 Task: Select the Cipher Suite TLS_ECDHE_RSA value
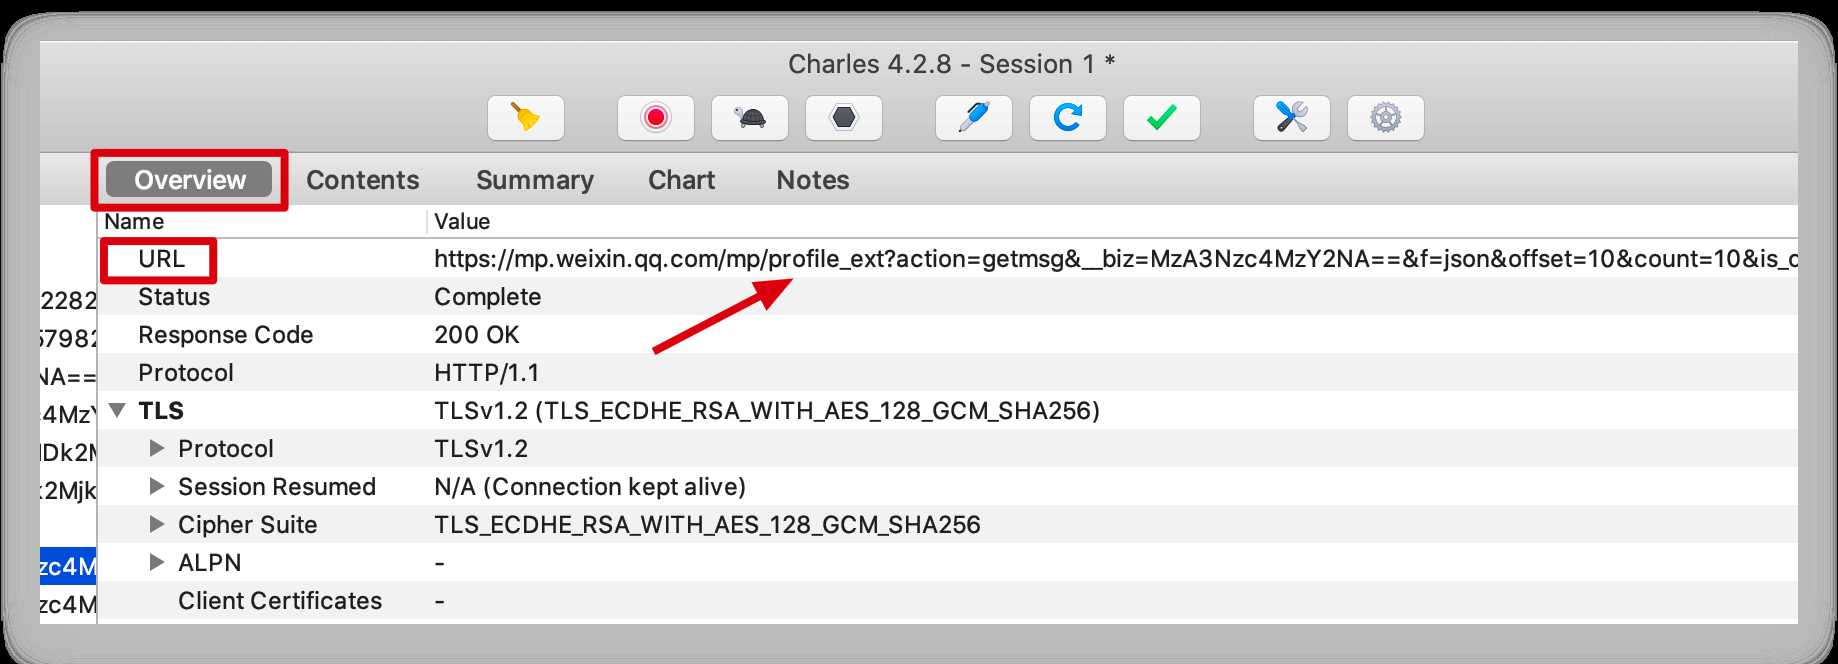pos(707,525)
